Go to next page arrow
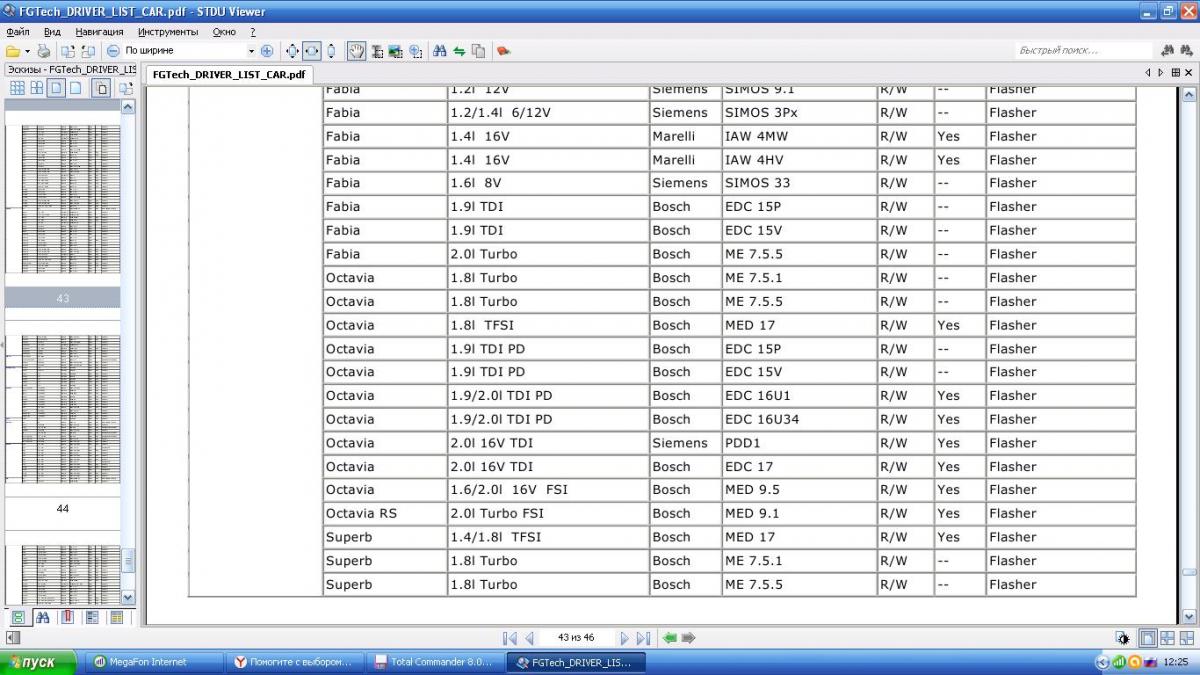Image resolution: width=1200 pixels, height=675 pixels. point(625,638)
